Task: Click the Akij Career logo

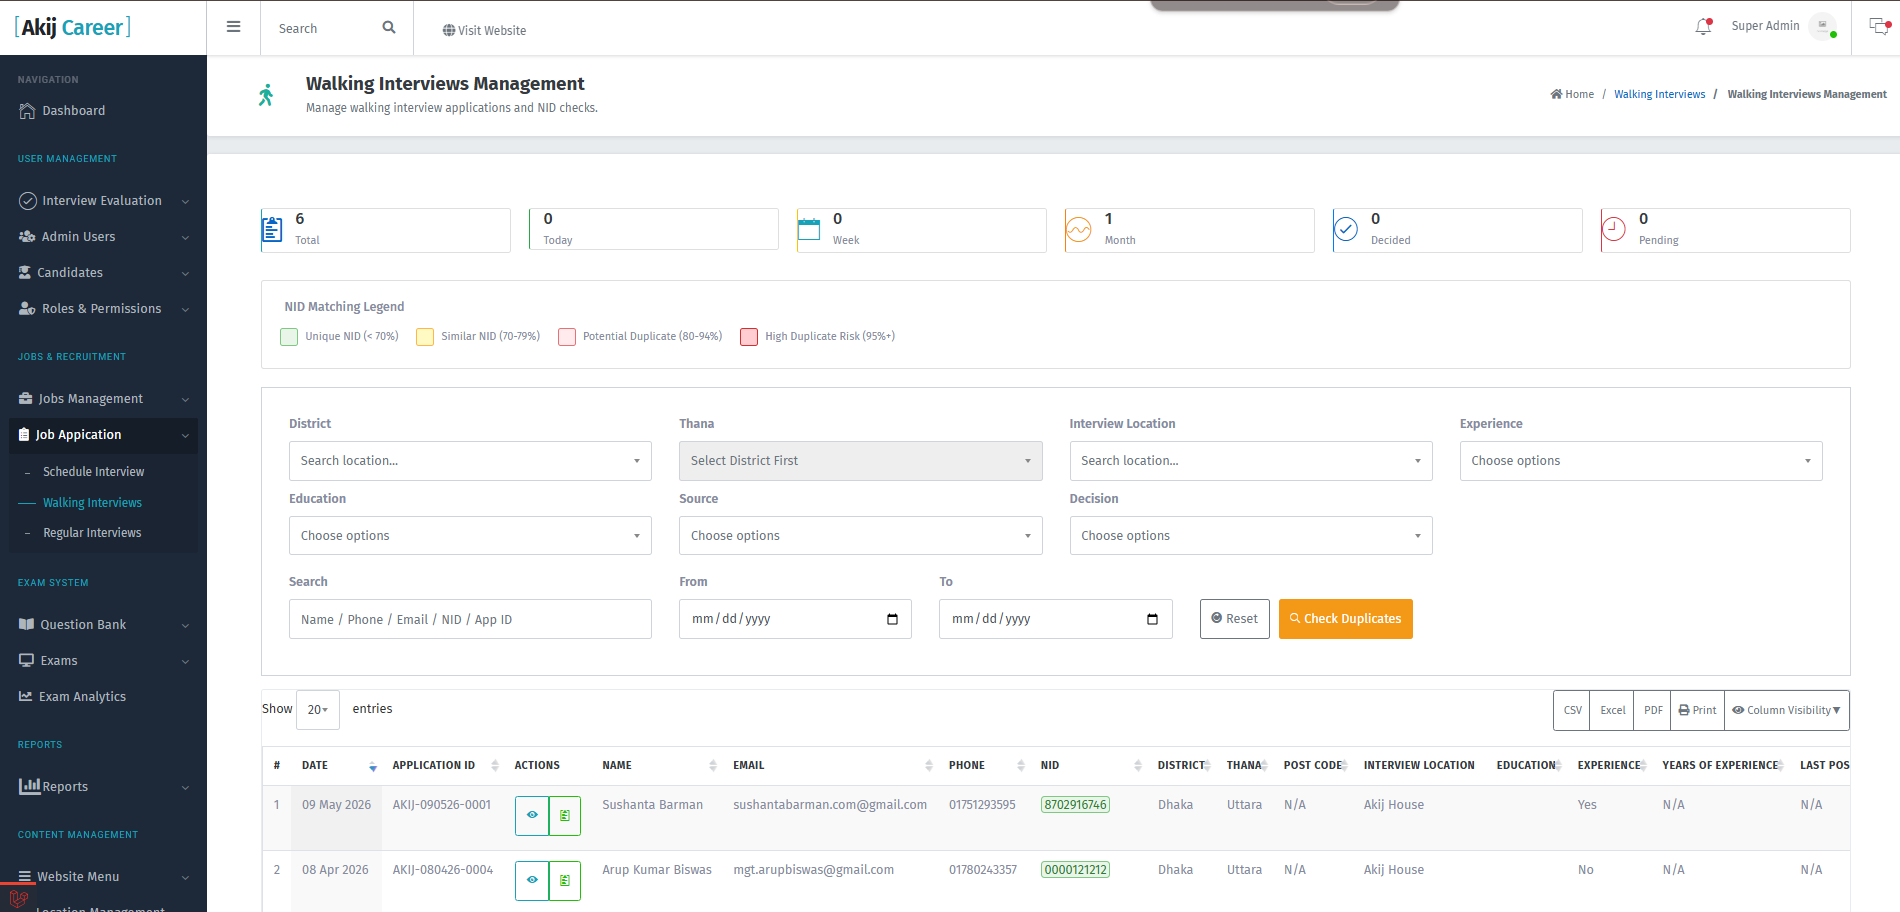Action: point(73,27)
